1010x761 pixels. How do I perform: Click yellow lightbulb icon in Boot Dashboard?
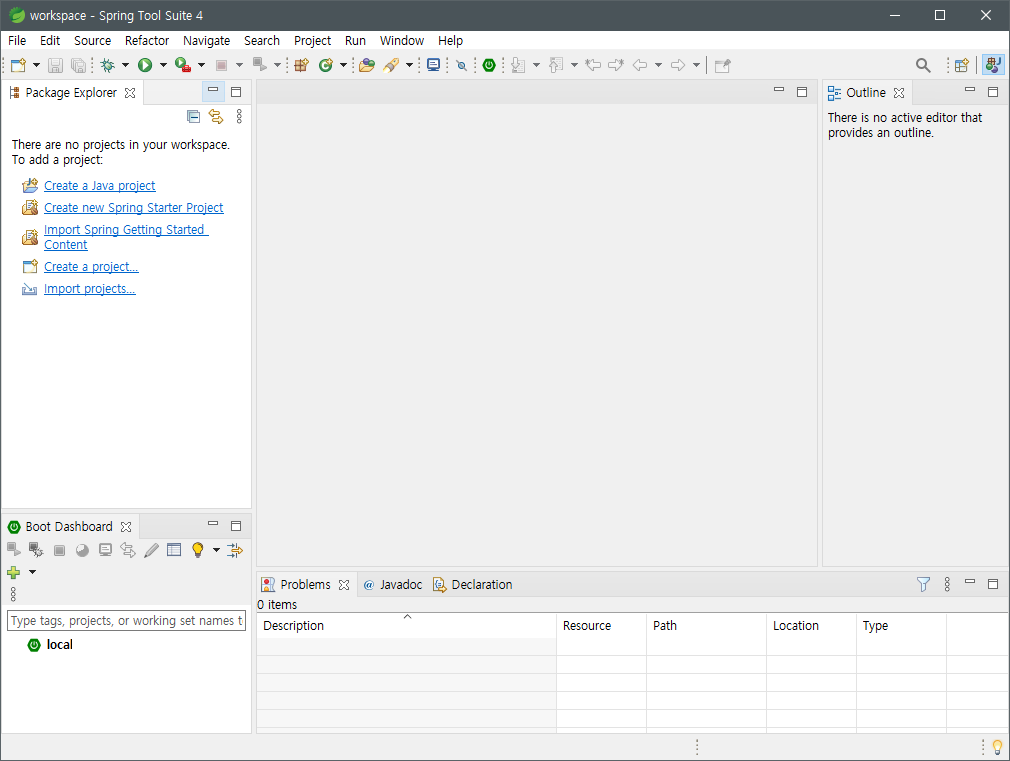coord(198,550)
